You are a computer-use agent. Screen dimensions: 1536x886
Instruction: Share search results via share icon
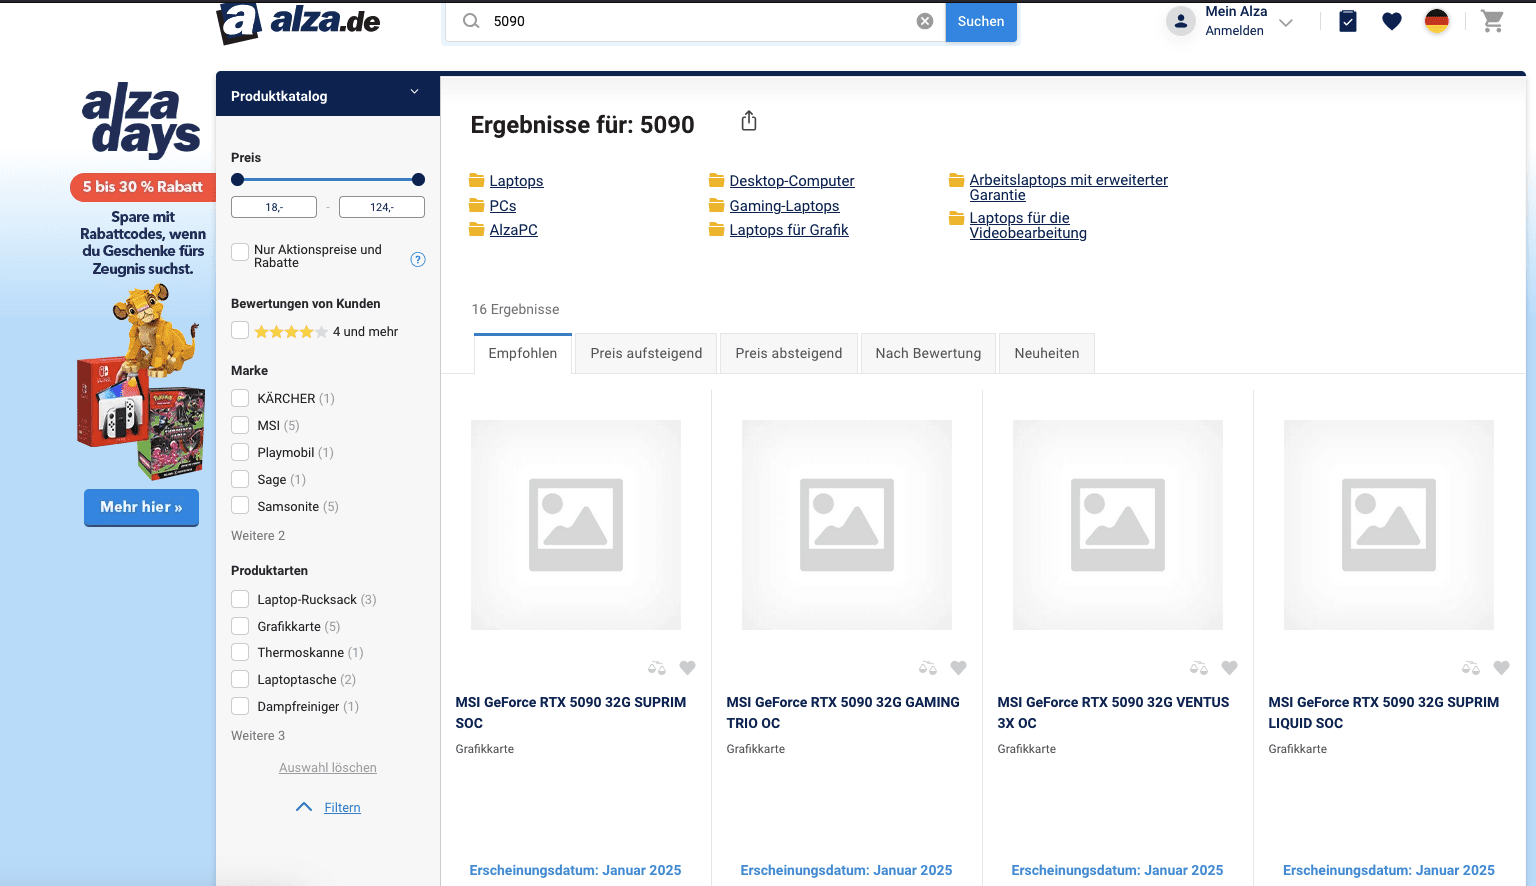click(749, 121)
